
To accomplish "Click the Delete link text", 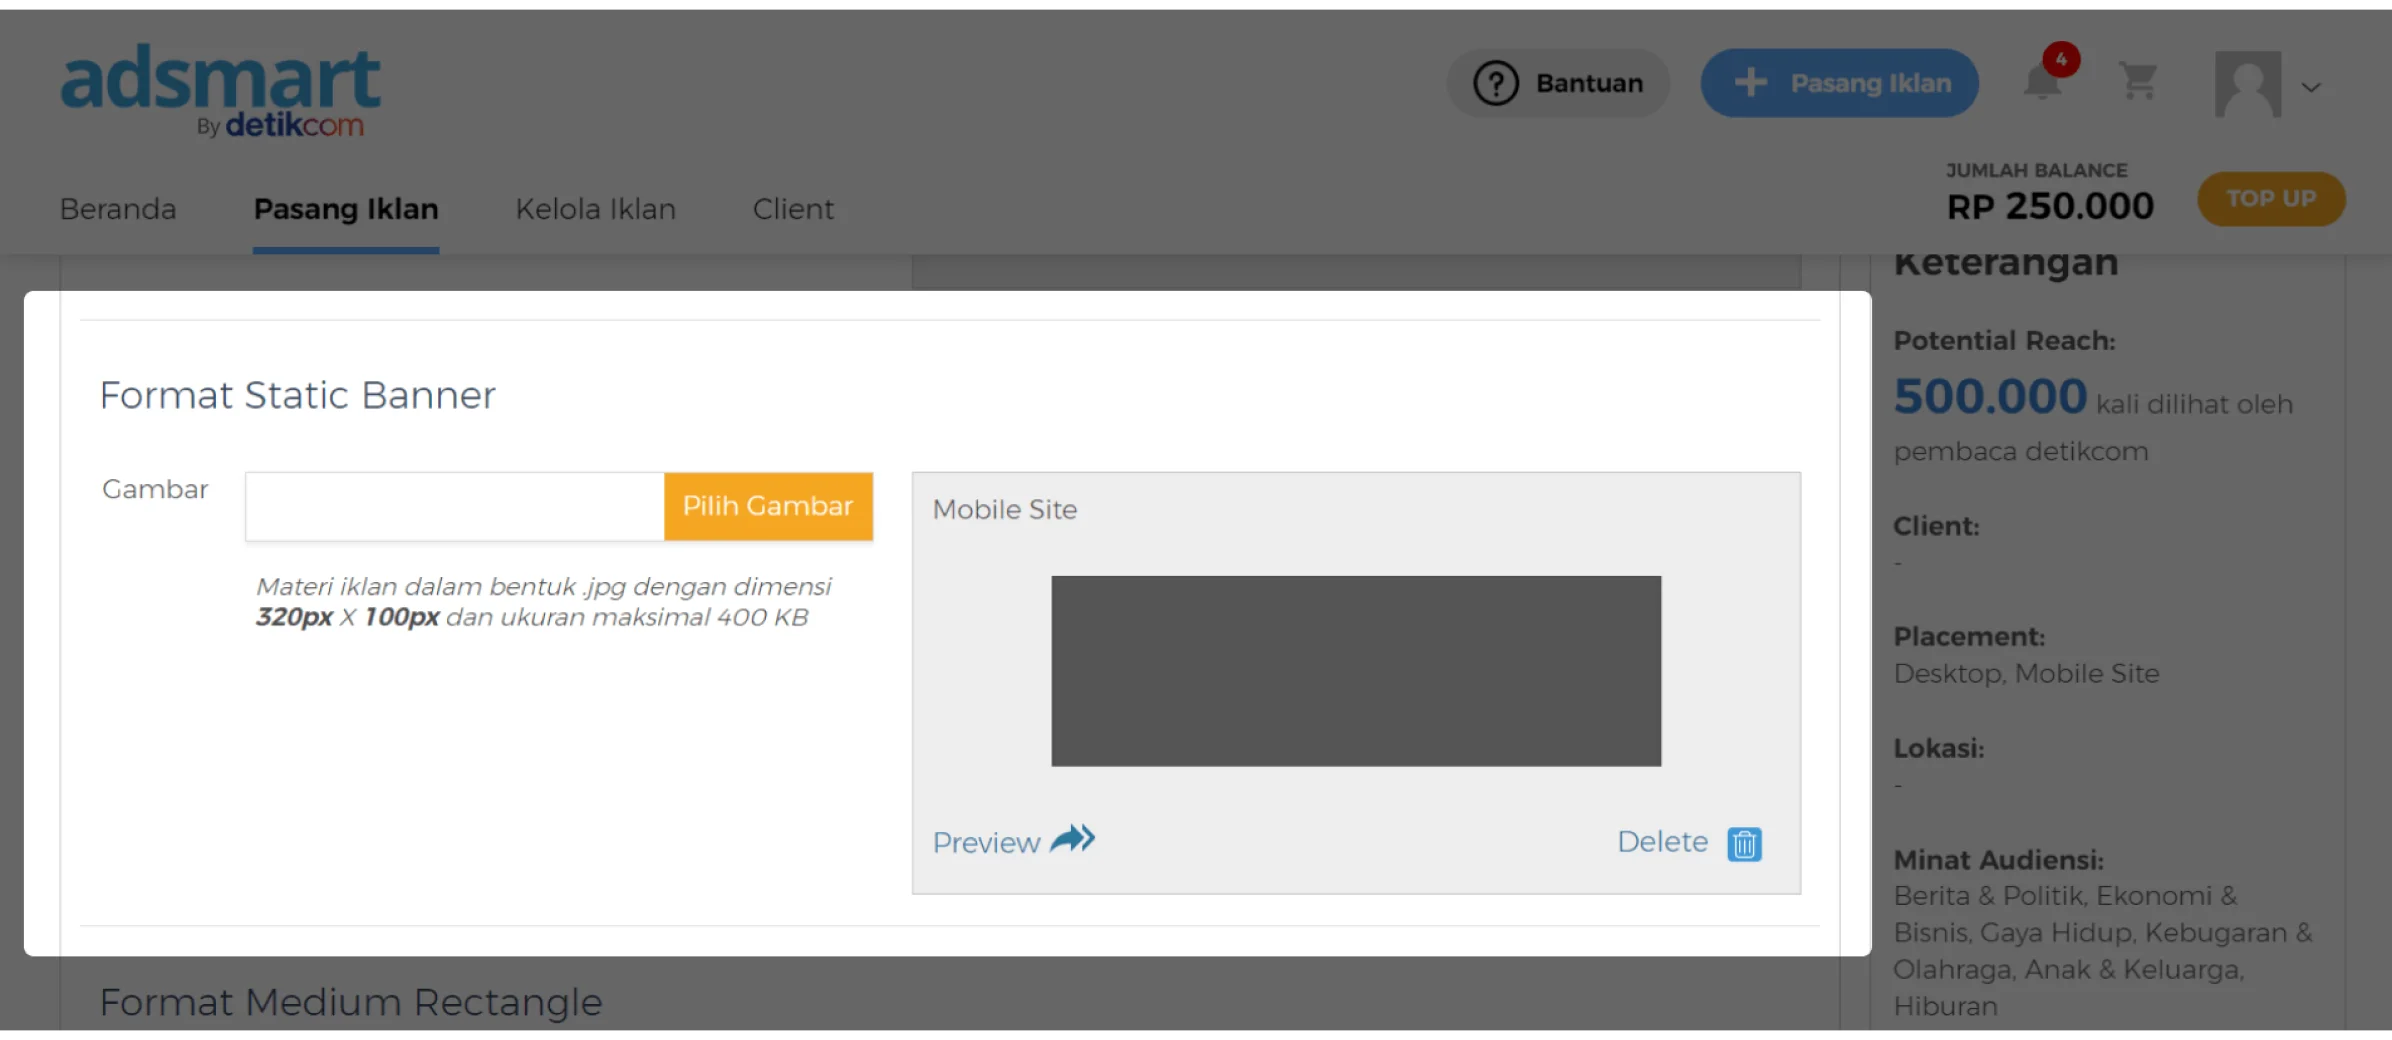I will [x=1662, y=842].
